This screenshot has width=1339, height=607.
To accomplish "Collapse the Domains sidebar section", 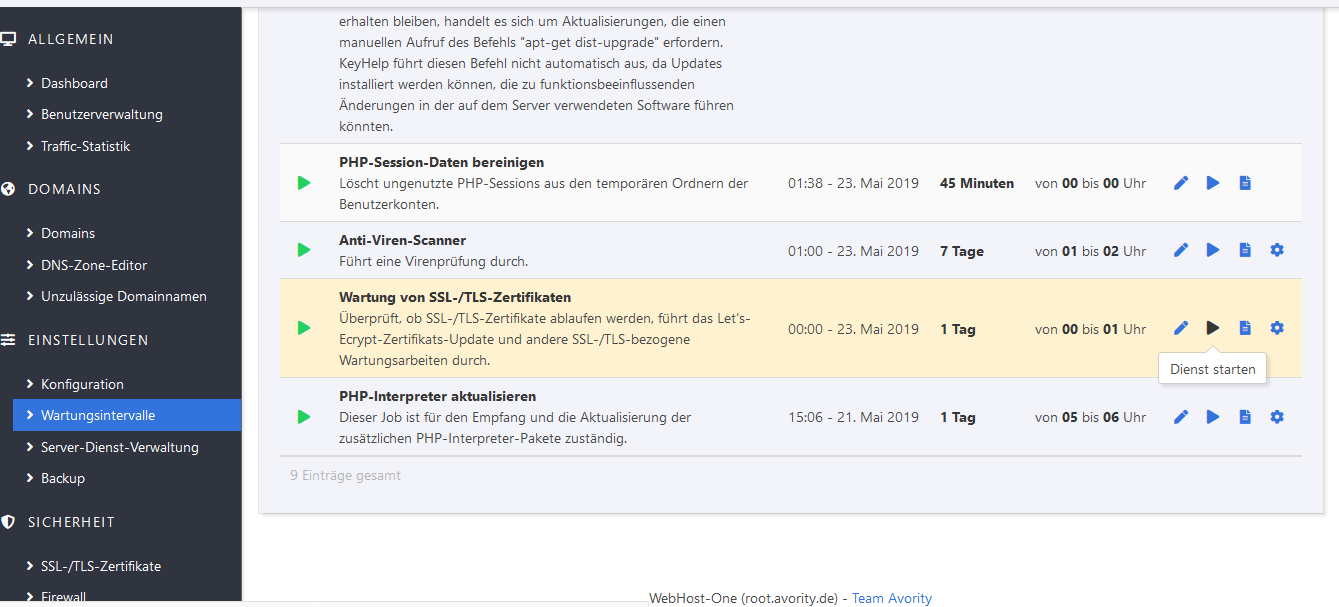I will coord(64,189).
